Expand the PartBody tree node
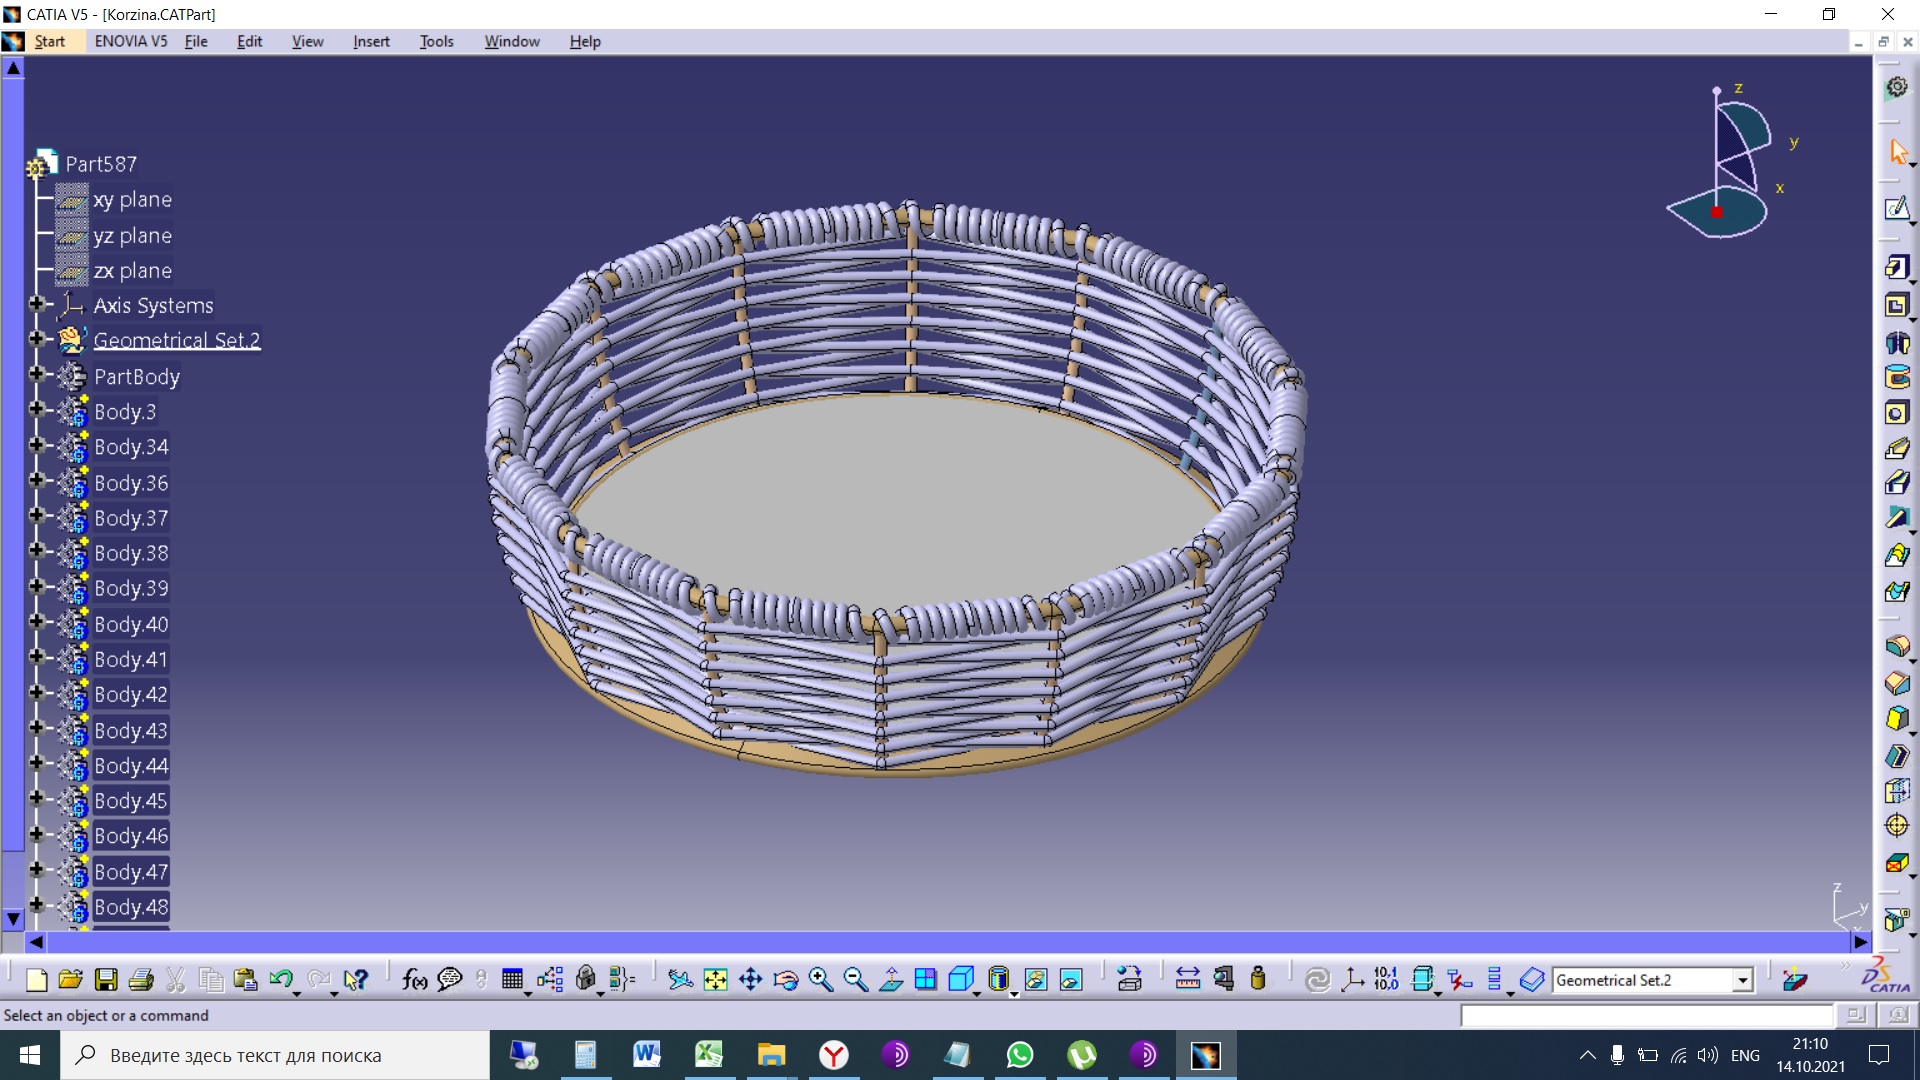This screenshot has height=1080, width=1920. [37, 374]
